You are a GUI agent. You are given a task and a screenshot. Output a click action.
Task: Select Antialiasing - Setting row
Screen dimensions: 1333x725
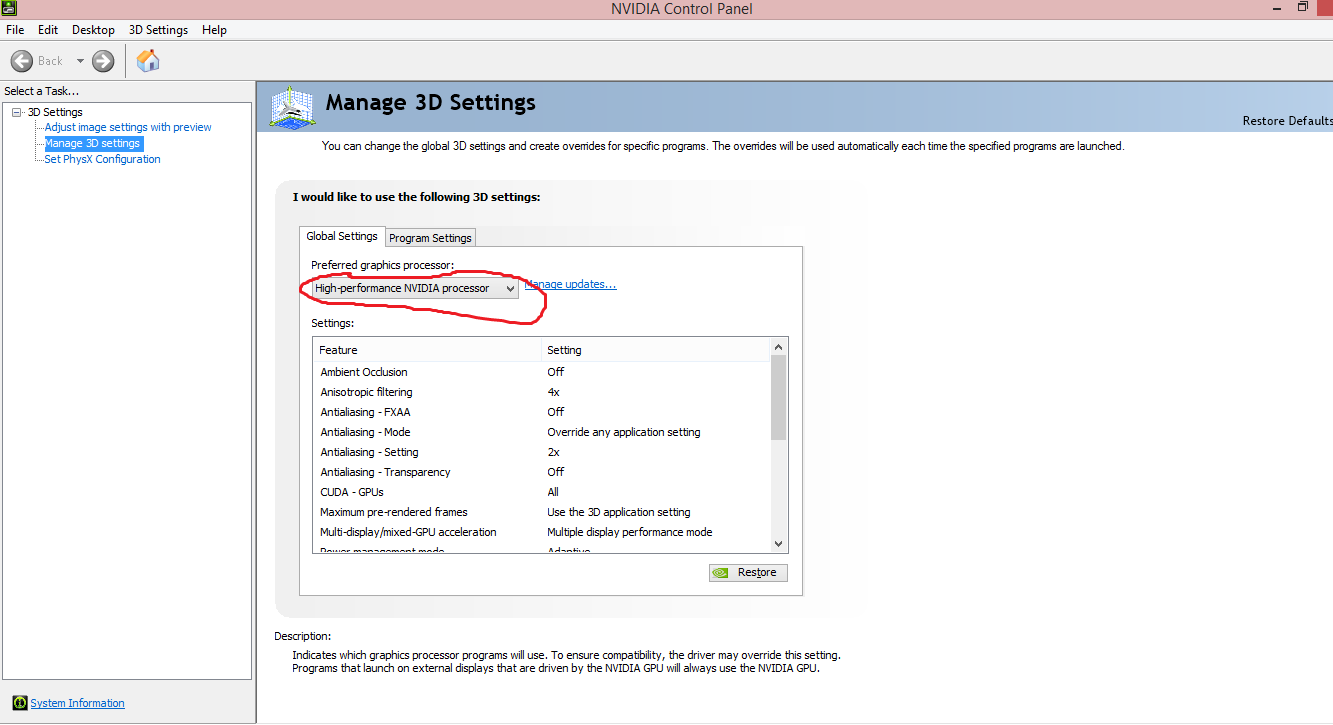click(542, 452)
